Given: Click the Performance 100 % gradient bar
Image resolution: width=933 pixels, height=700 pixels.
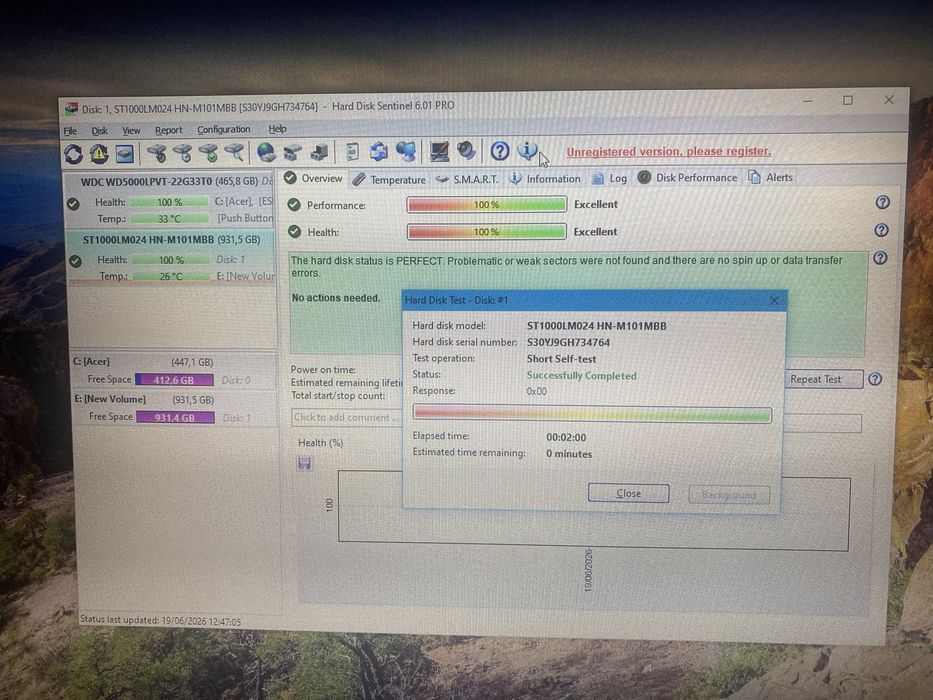Looking at the screenshot, I should tap(487, 205).
